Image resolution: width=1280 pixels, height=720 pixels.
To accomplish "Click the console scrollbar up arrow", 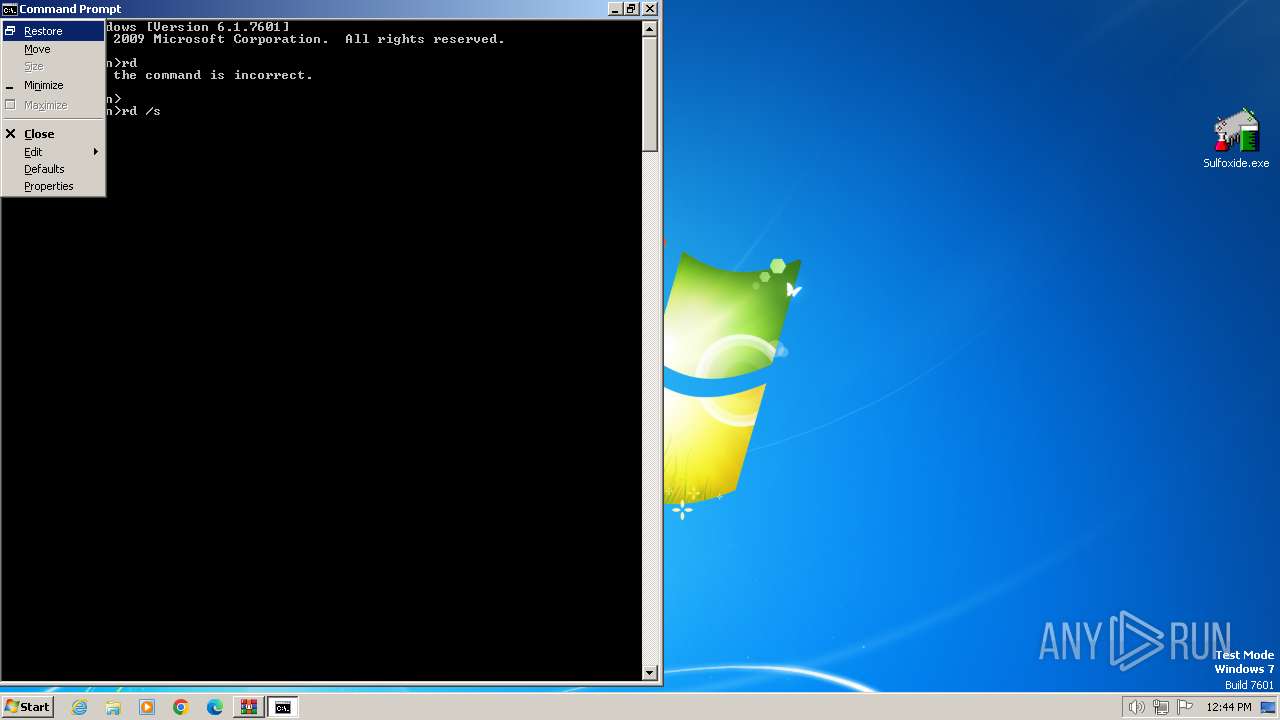I will [x=650, y=29].
